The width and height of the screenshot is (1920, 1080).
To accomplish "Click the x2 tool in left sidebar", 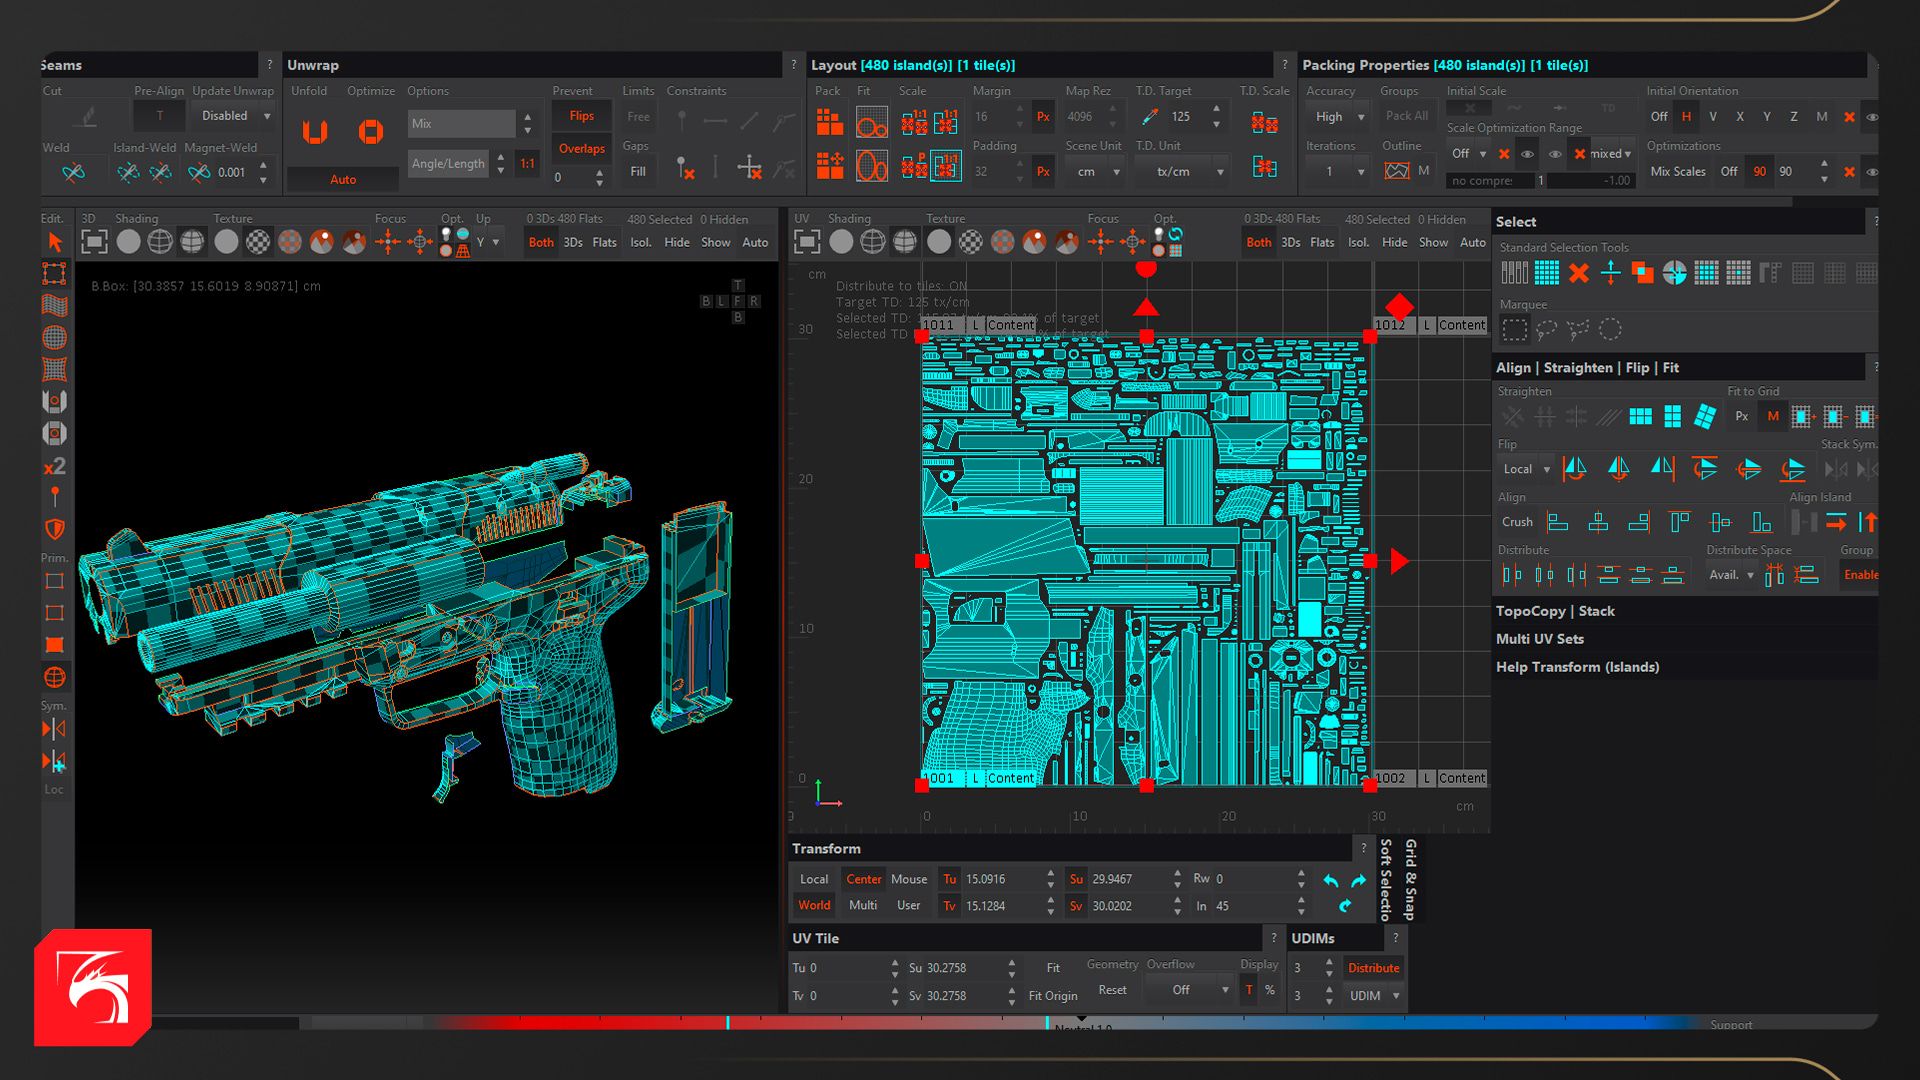I will click(x=55, y=466).
